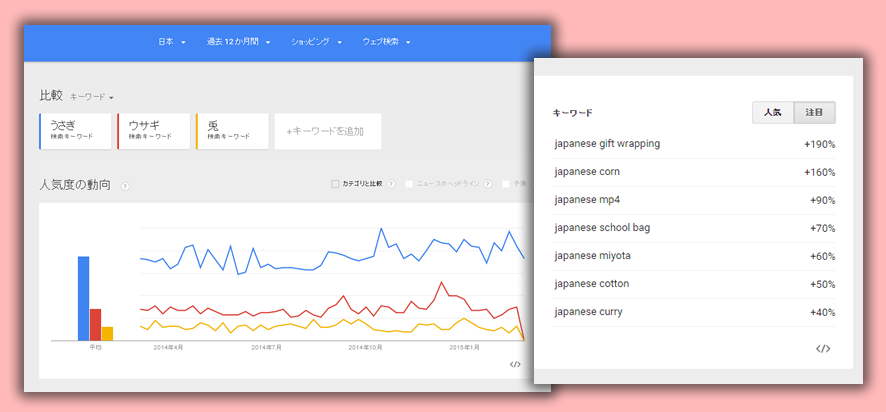Click help icon next to カテゴリと比較

[x=391, y=184]
